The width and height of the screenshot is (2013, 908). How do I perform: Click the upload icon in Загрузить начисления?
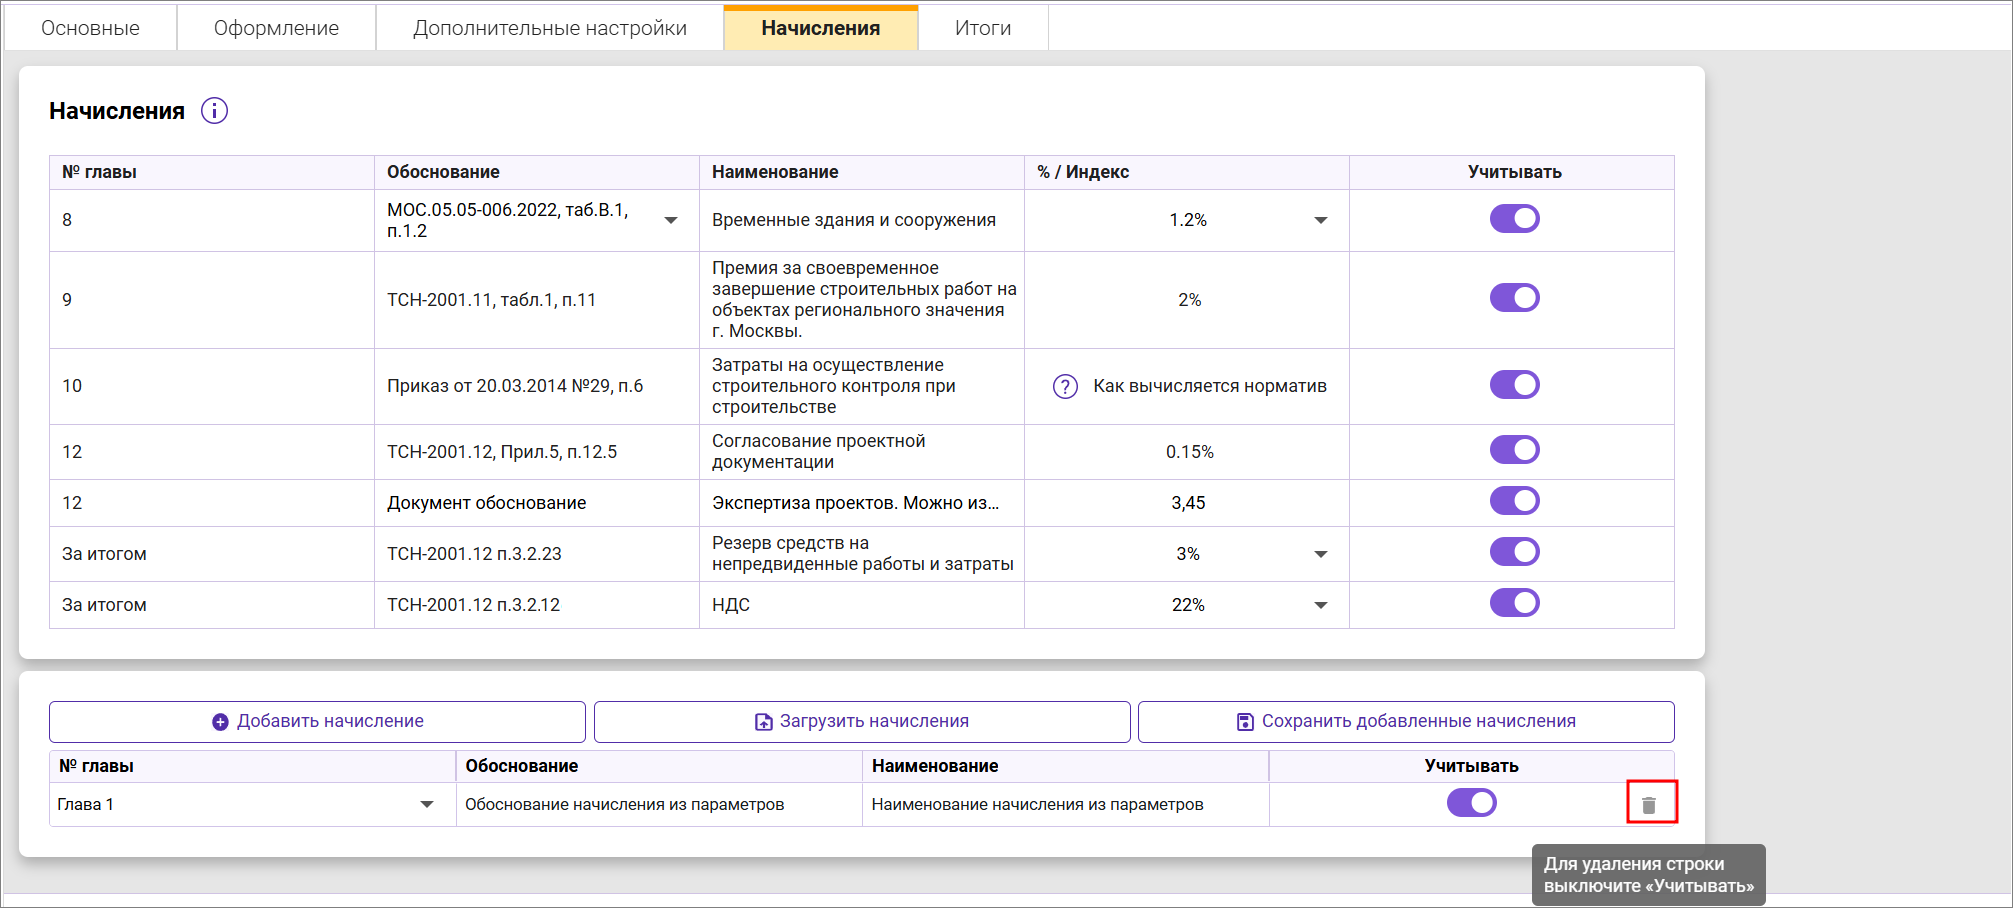pyautogui.click(x=763, y=722)
